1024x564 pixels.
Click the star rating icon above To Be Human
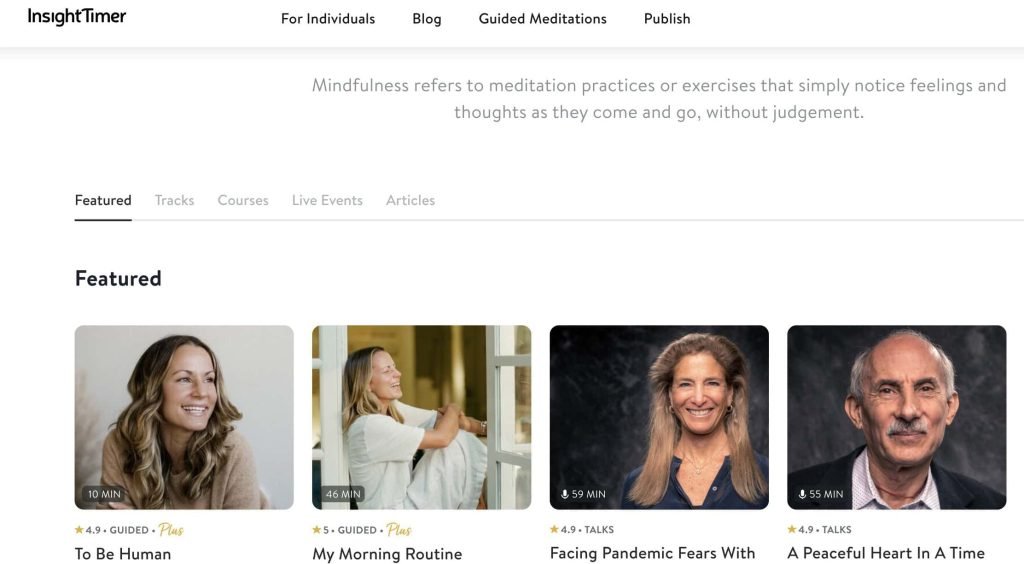click(x=79, y=530)
